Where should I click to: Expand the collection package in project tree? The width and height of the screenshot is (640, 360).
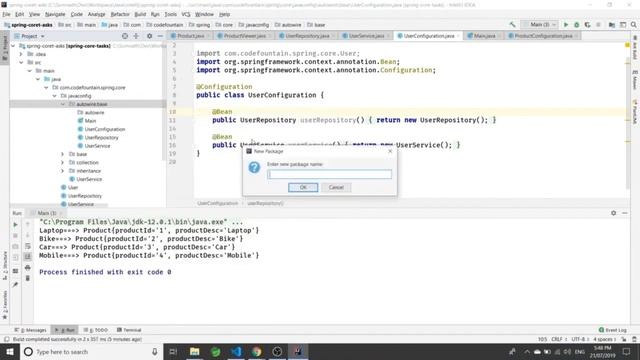click(x=62, y=162)
